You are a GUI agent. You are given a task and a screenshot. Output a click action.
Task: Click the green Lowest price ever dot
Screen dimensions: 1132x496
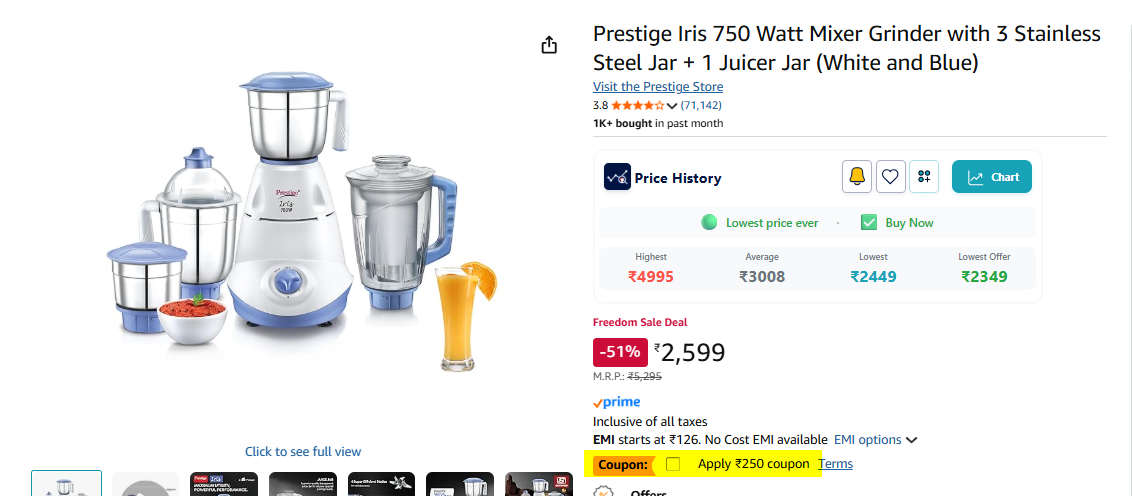tap(709, 222)
